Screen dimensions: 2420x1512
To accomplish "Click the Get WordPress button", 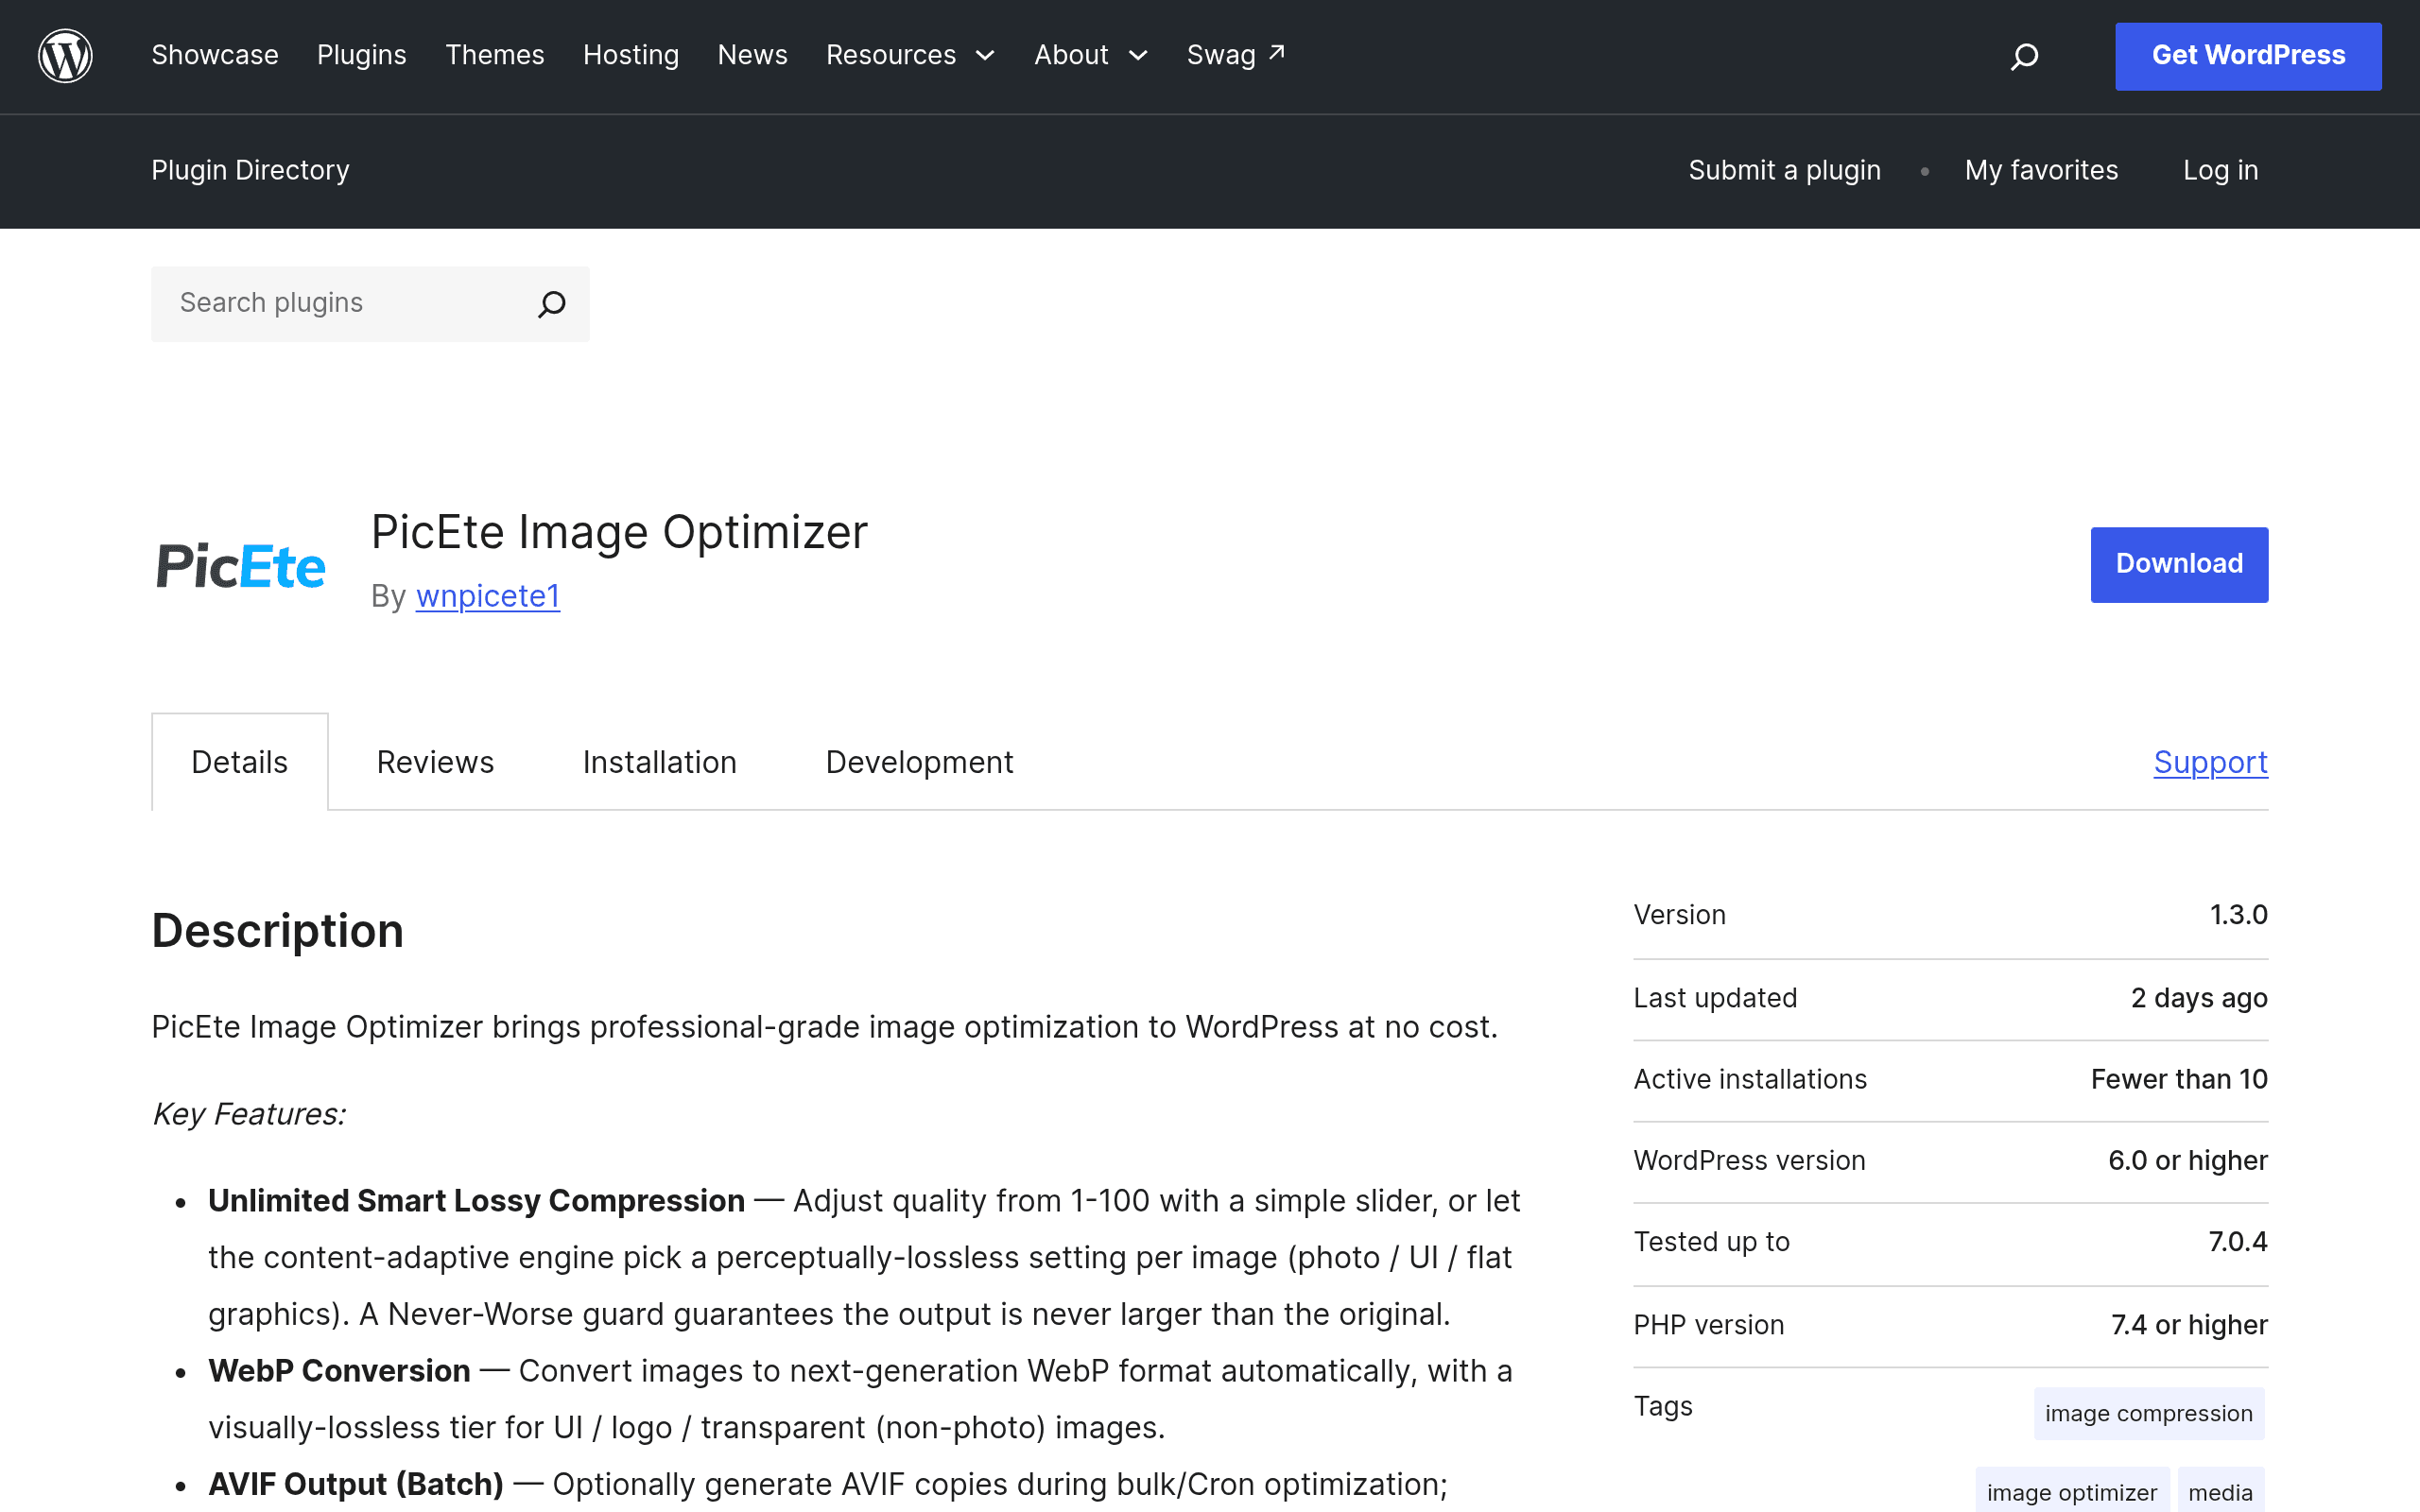I will pos(2248,56).
